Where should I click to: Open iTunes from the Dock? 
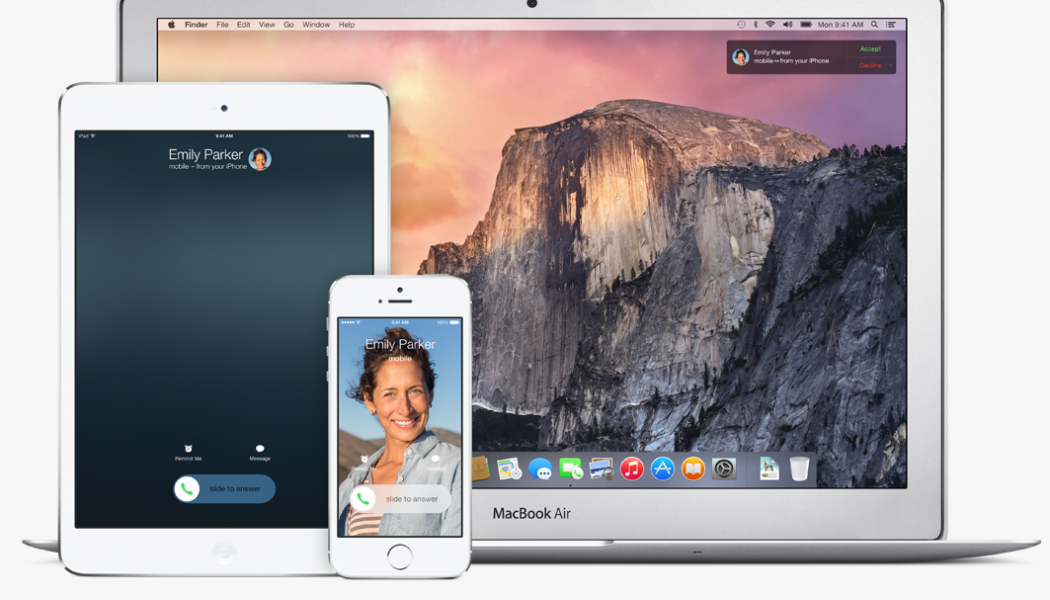tap(631, 468)
